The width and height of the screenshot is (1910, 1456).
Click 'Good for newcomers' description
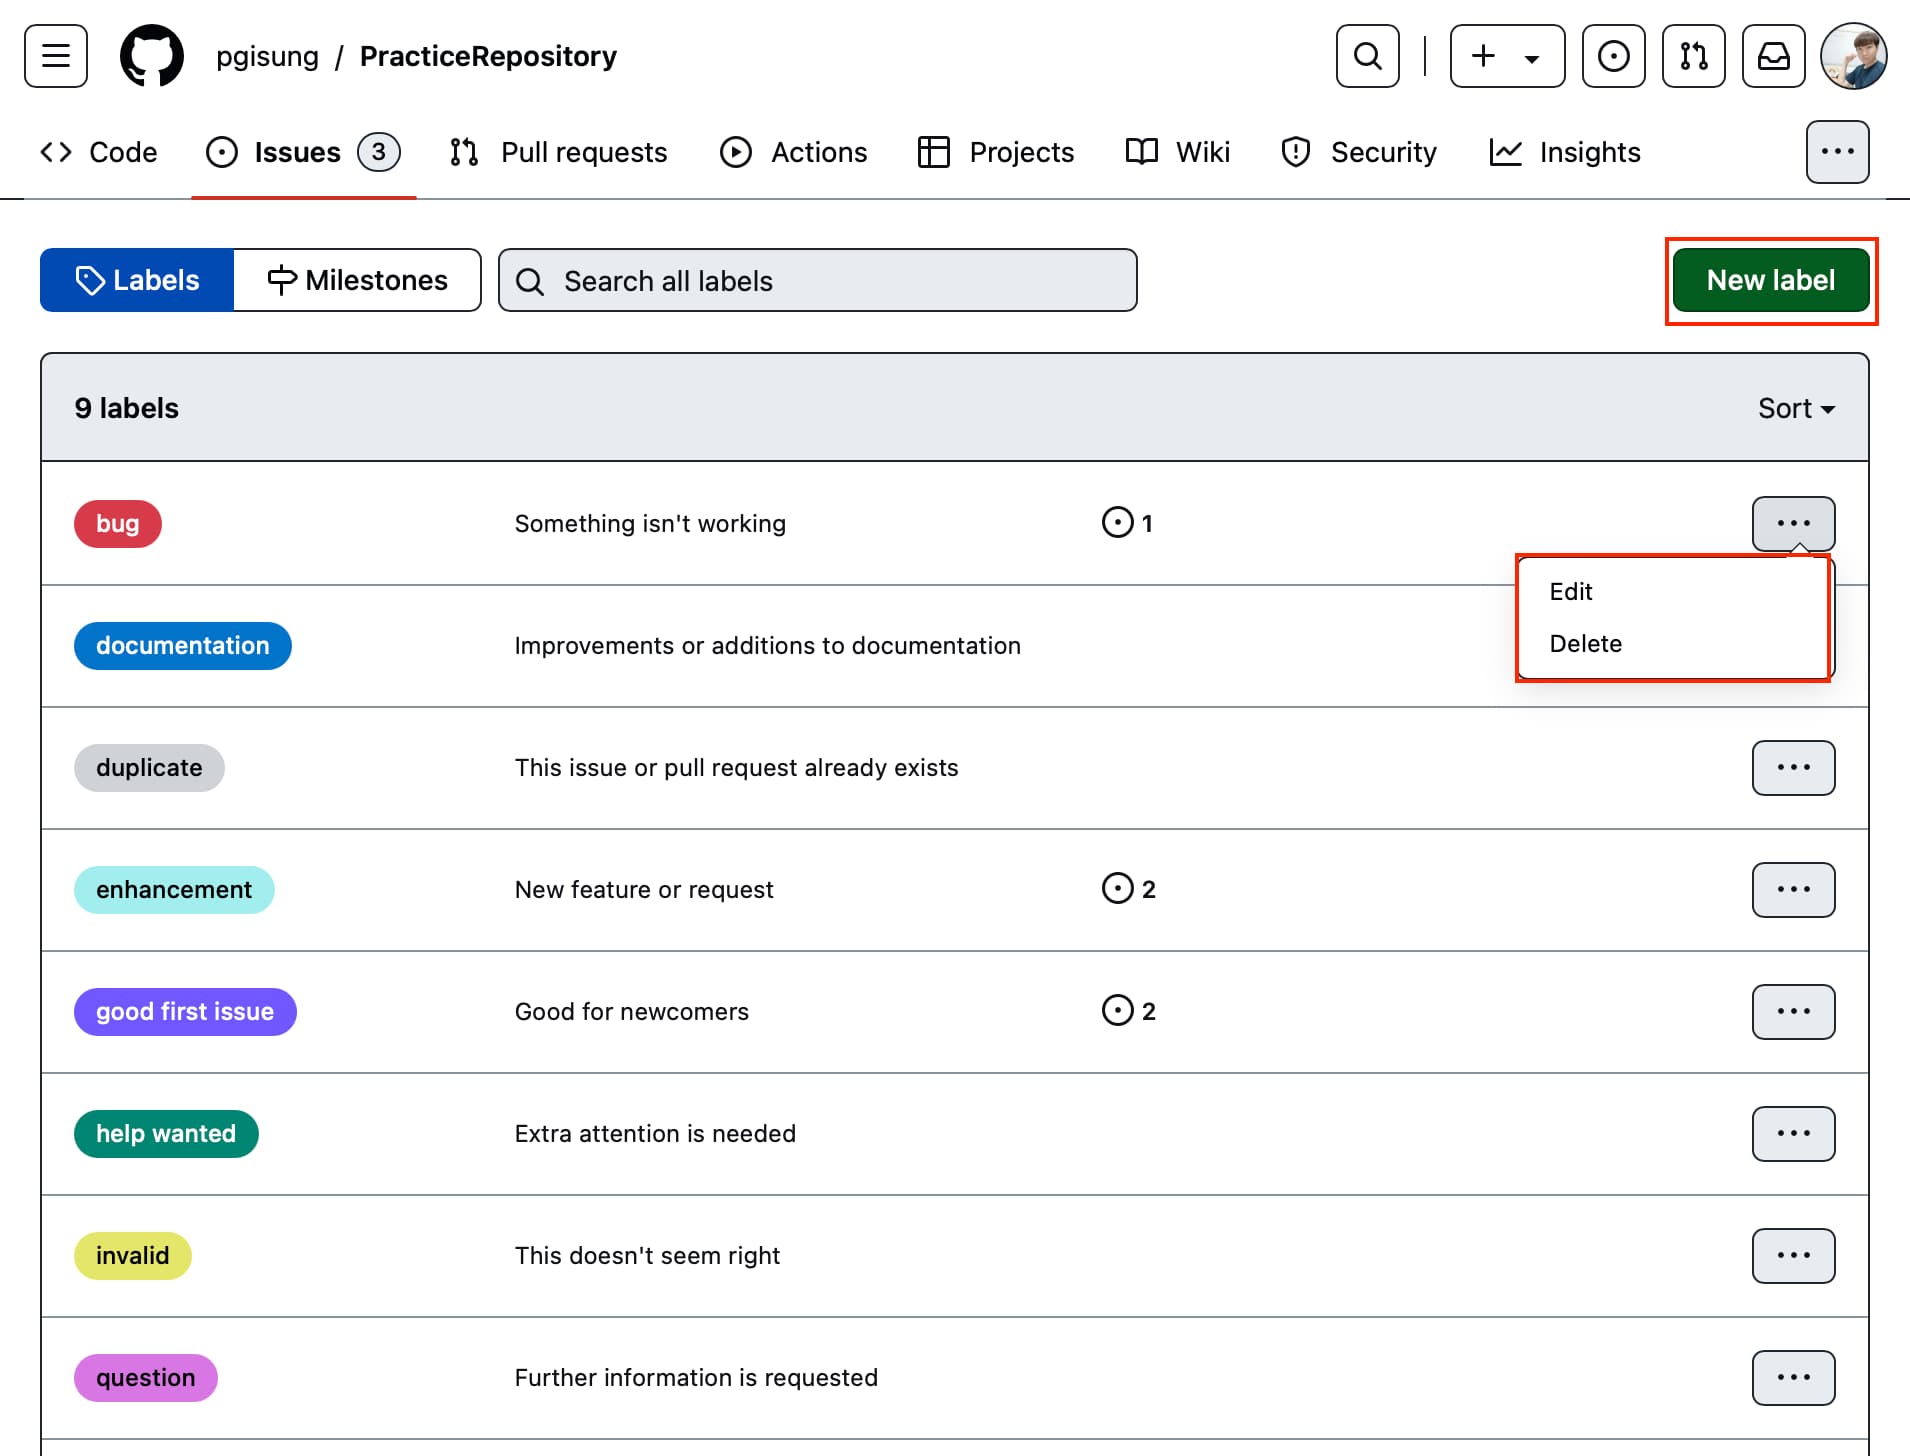click(x=631, y=1011)
